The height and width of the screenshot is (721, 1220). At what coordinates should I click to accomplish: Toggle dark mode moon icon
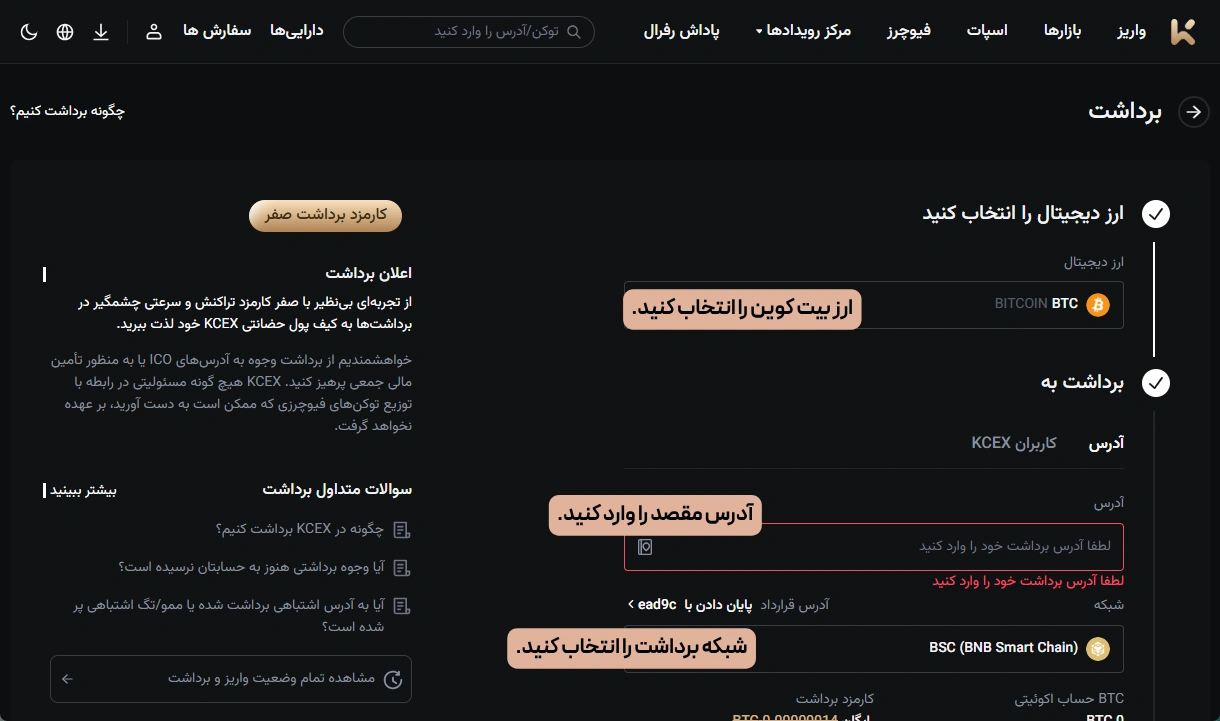click(29, 32)
